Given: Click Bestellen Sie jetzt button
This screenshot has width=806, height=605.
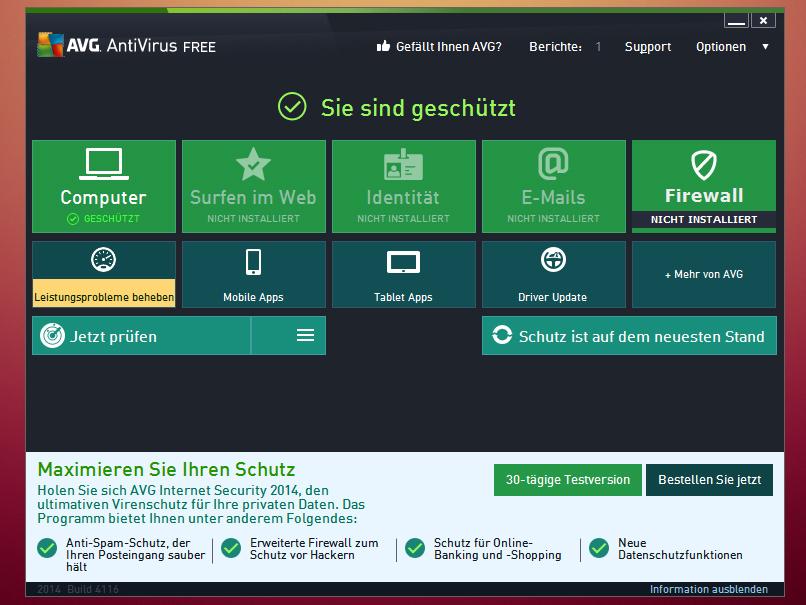Looking at the screenshot, I should (709, 480).
